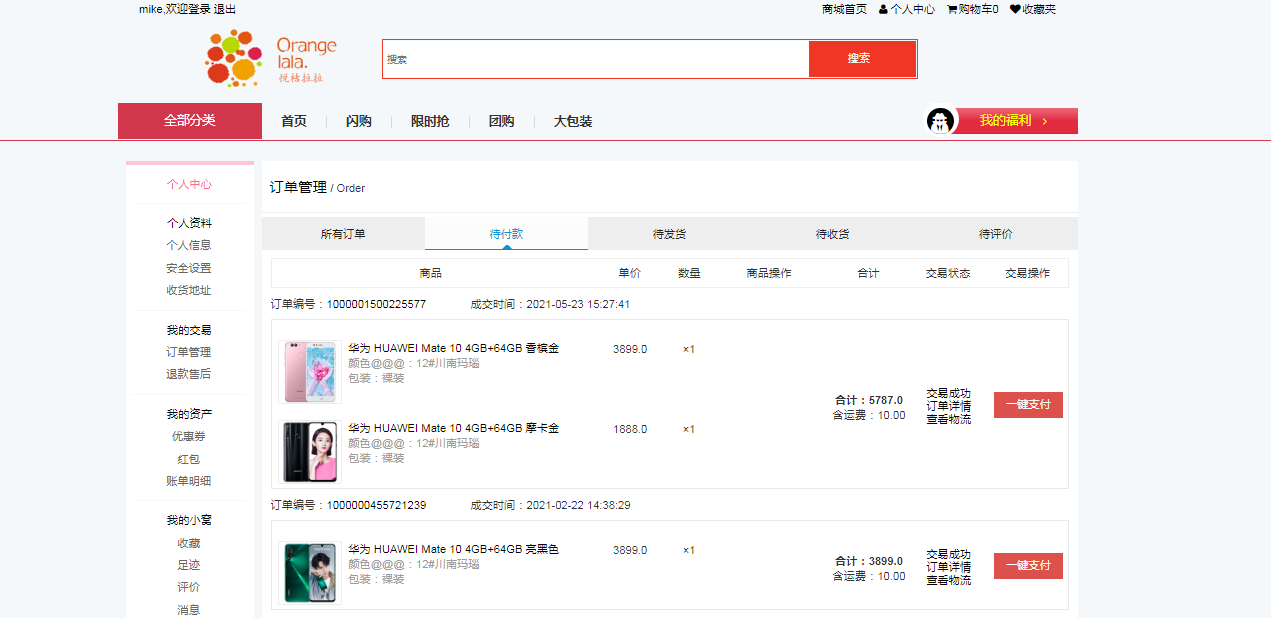Open 个人信息 in sidebar
1271x618 pixels.
[x=189, y=245]
